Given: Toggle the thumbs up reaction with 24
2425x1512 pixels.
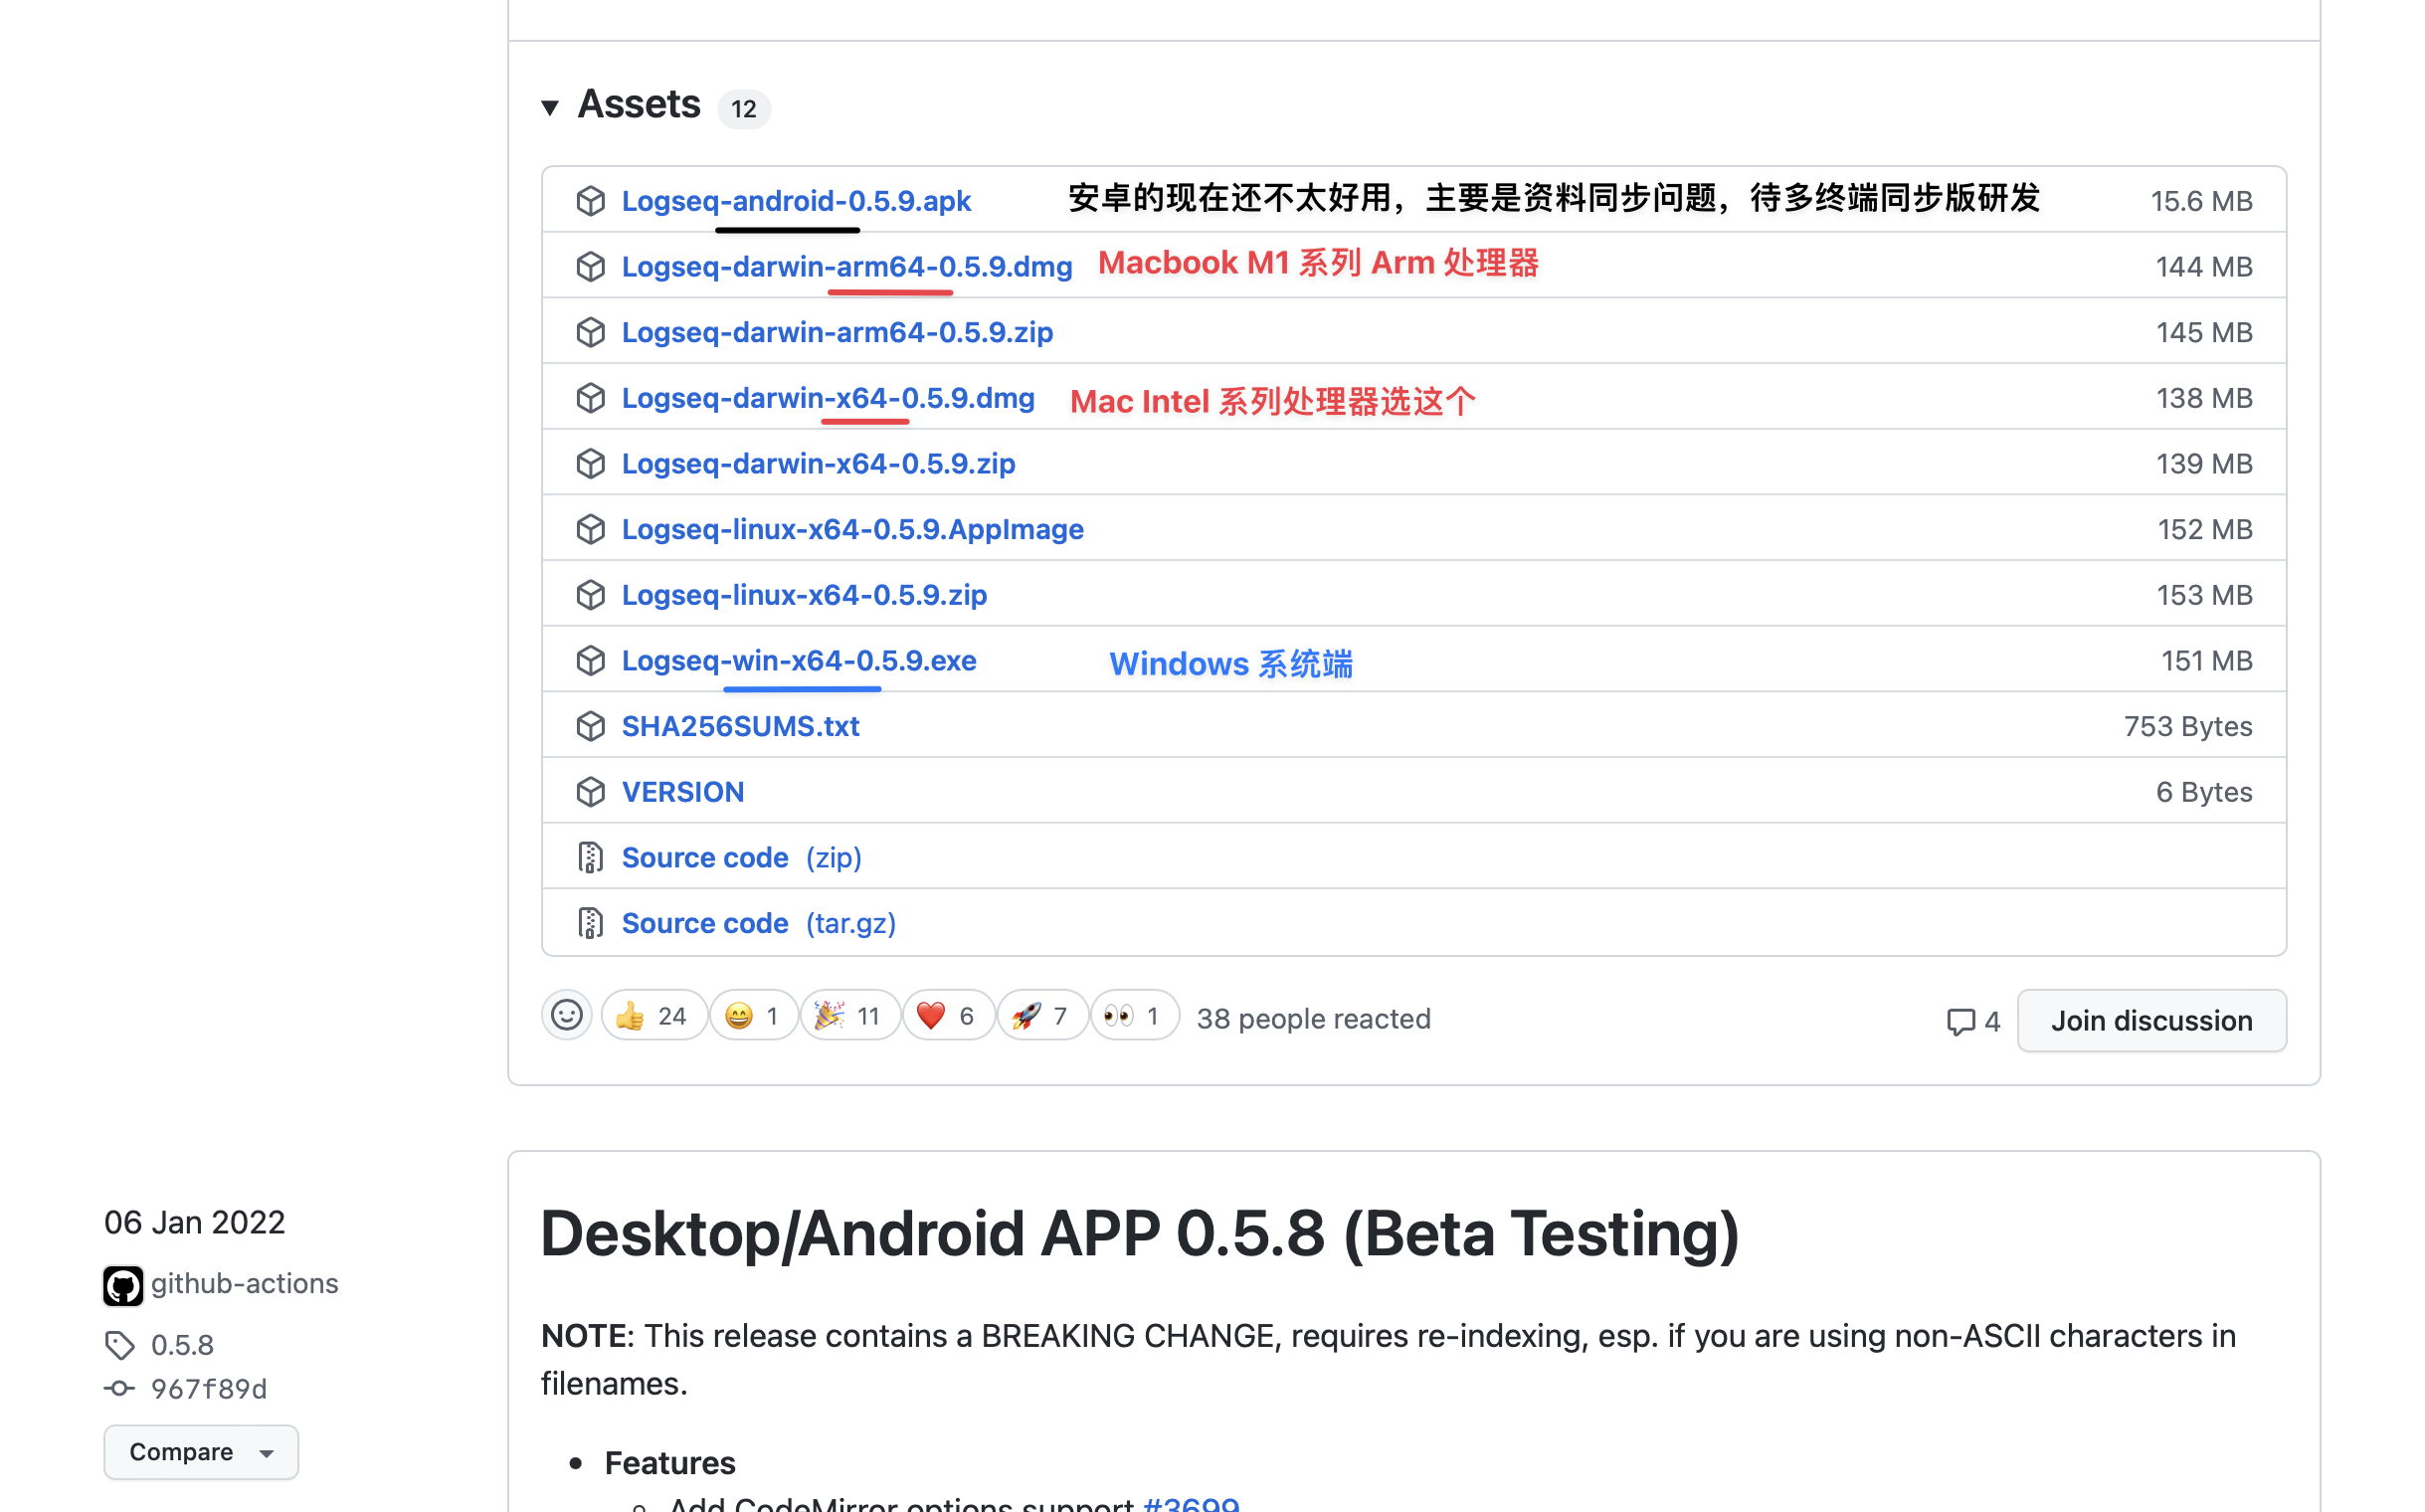Looking at the screenshot, I should click(x=654, y=1016).
